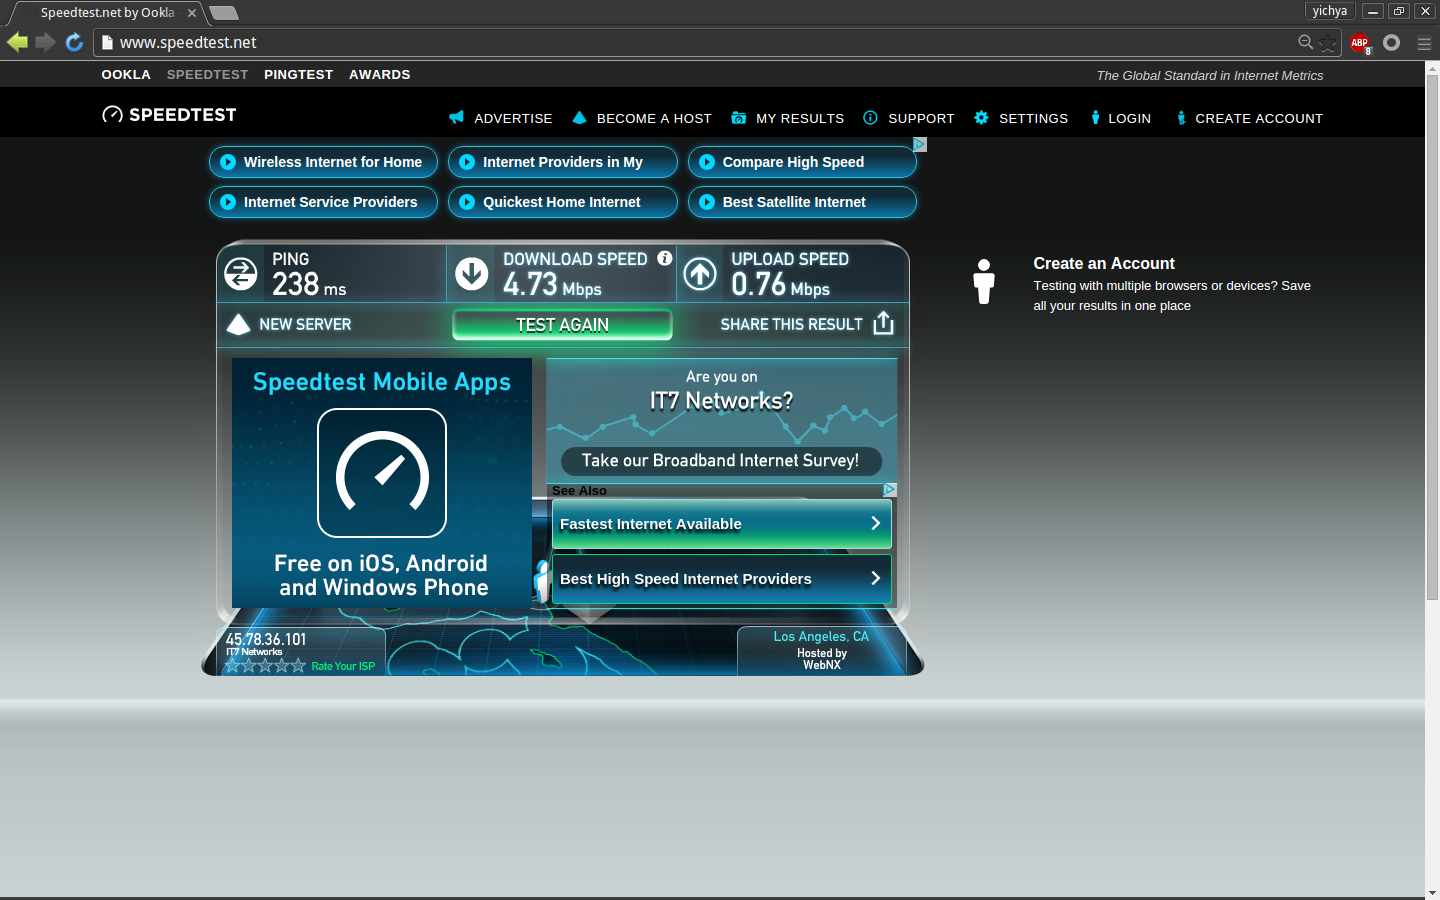Open Compare High Speed ad
The width and height of the screenshot is (1440, 900).
[802, 162]
